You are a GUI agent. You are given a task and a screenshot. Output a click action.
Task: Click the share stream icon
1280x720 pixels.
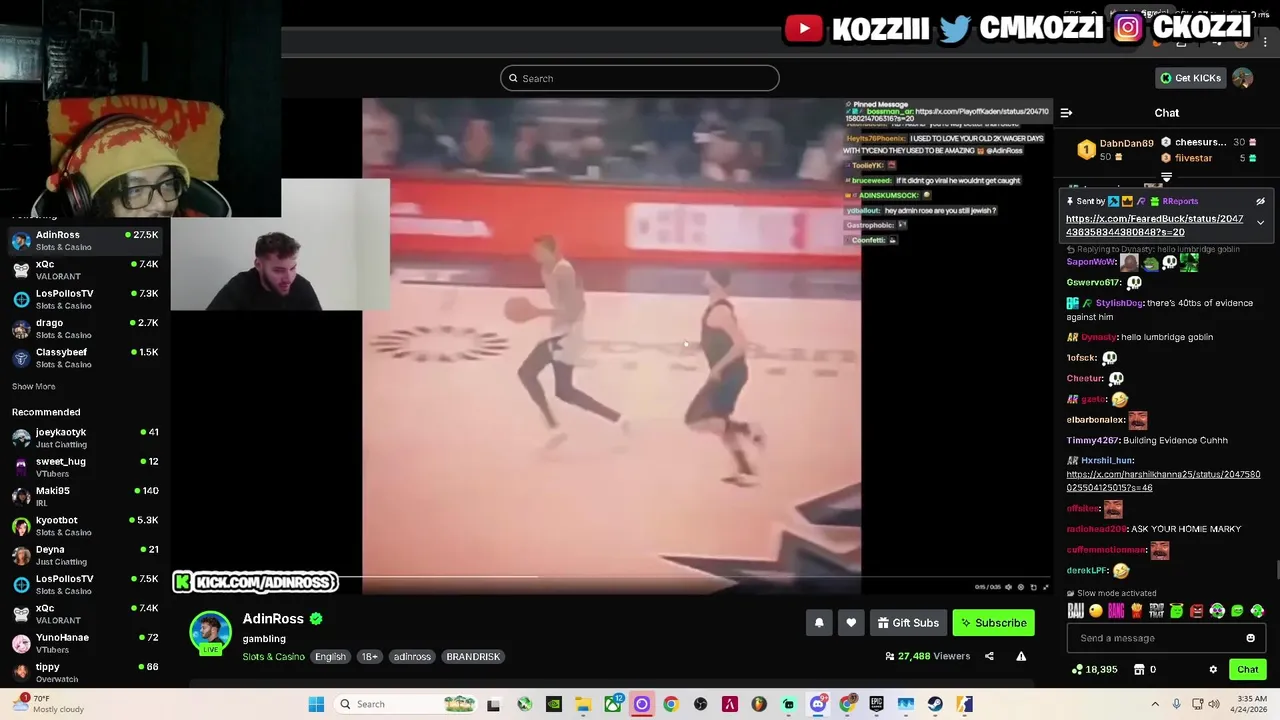(x=989, y=656)
